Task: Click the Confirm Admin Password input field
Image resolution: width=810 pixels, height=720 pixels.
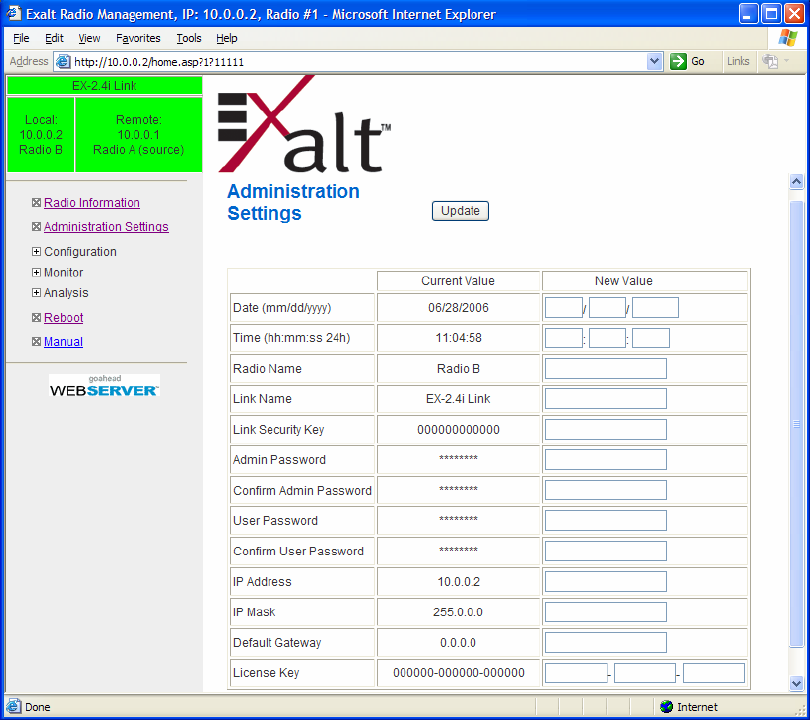Action: pos(605,490)
